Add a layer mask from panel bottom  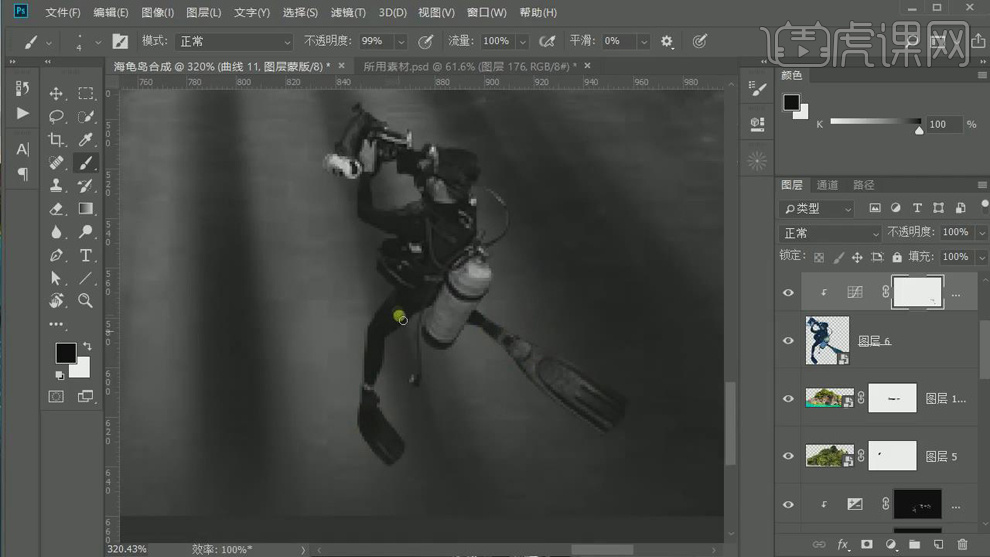[866, 544]
